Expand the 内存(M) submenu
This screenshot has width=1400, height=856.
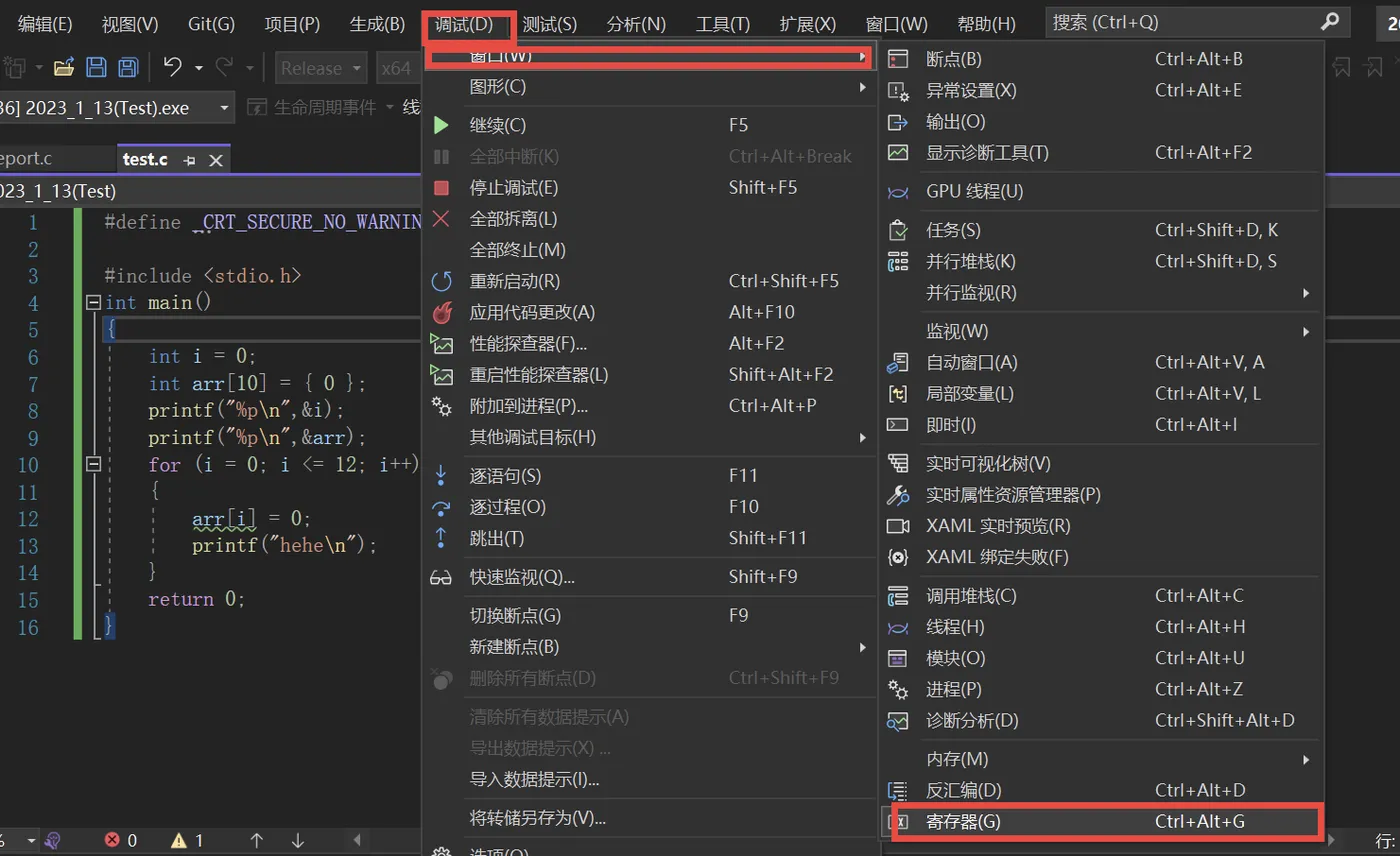[1101, 759]
